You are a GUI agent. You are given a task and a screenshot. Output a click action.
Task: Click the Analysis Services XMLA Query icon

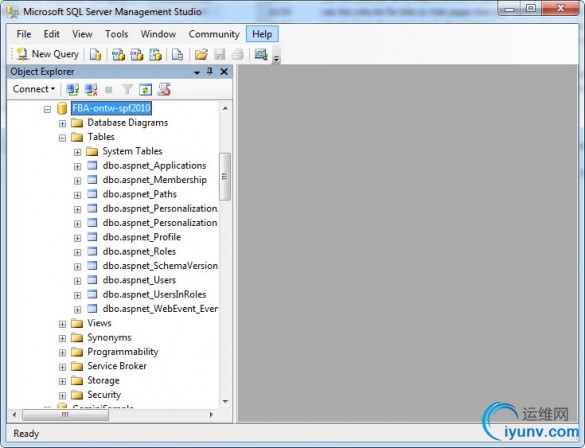(x=155, y=55)
